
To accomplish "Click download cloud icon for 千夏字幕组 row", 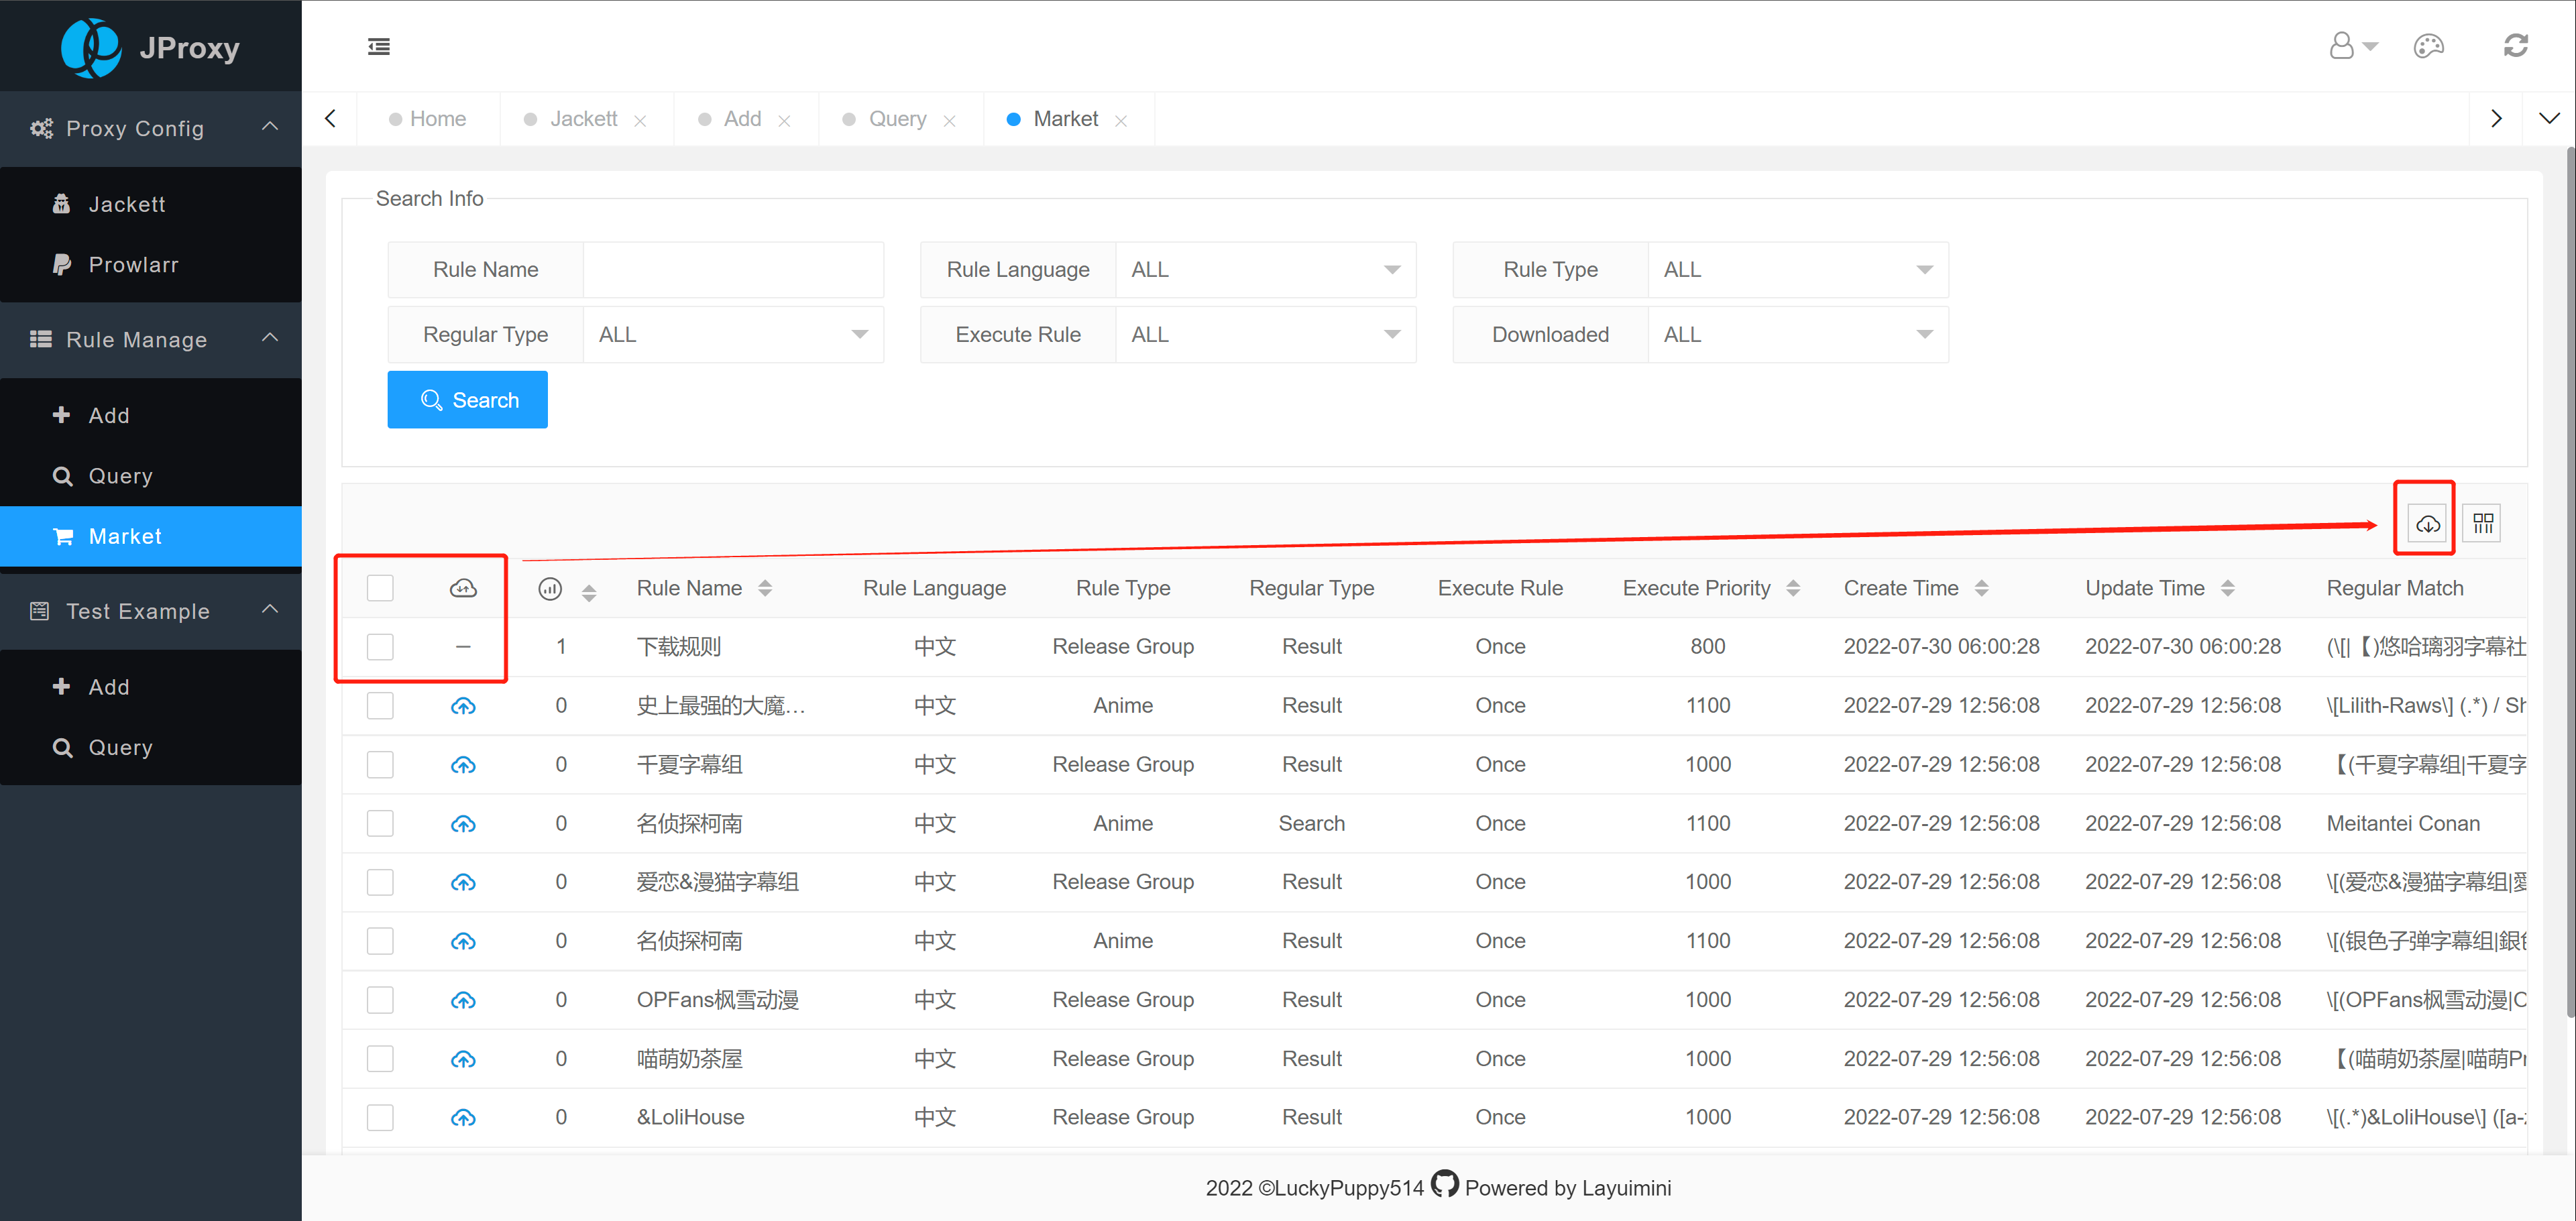I will click(x=463, y=765).
